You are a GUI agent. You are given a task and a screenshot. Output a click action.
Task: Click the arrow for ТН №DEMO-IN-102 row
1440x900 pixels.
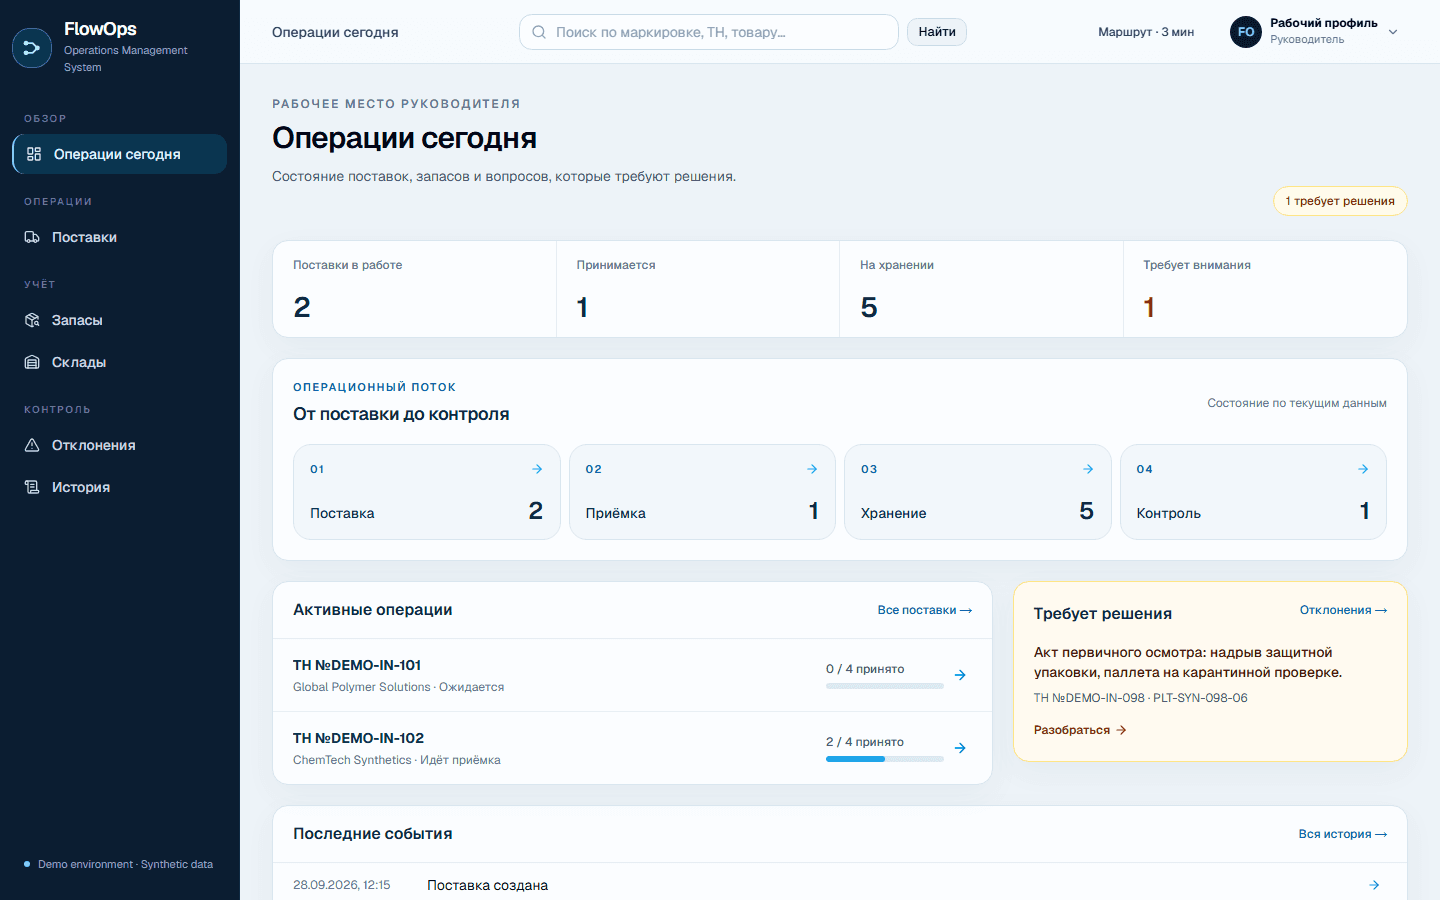pyautogui.click(x=960, y=748)
